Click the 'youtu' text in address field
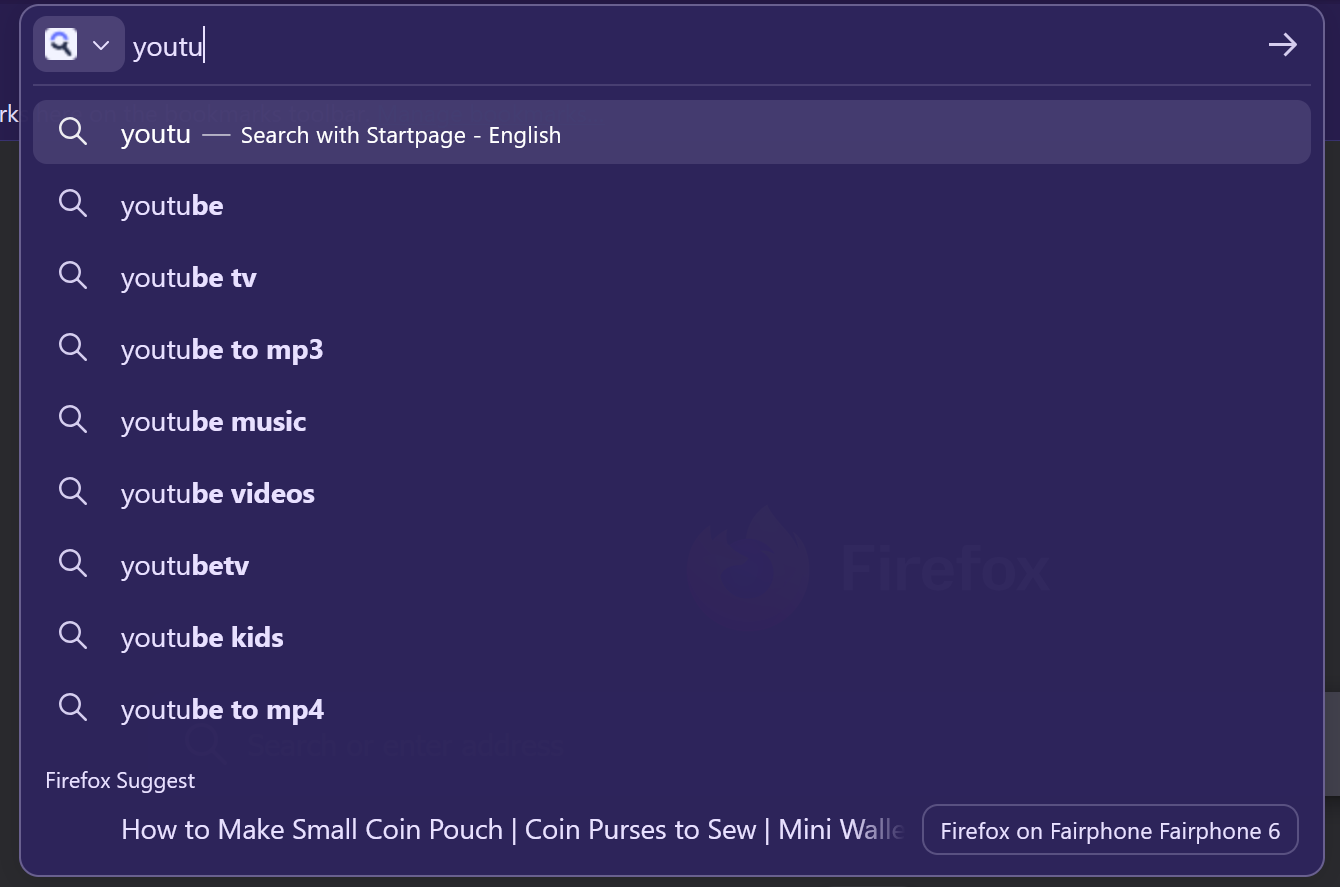 tap(167, 47)
